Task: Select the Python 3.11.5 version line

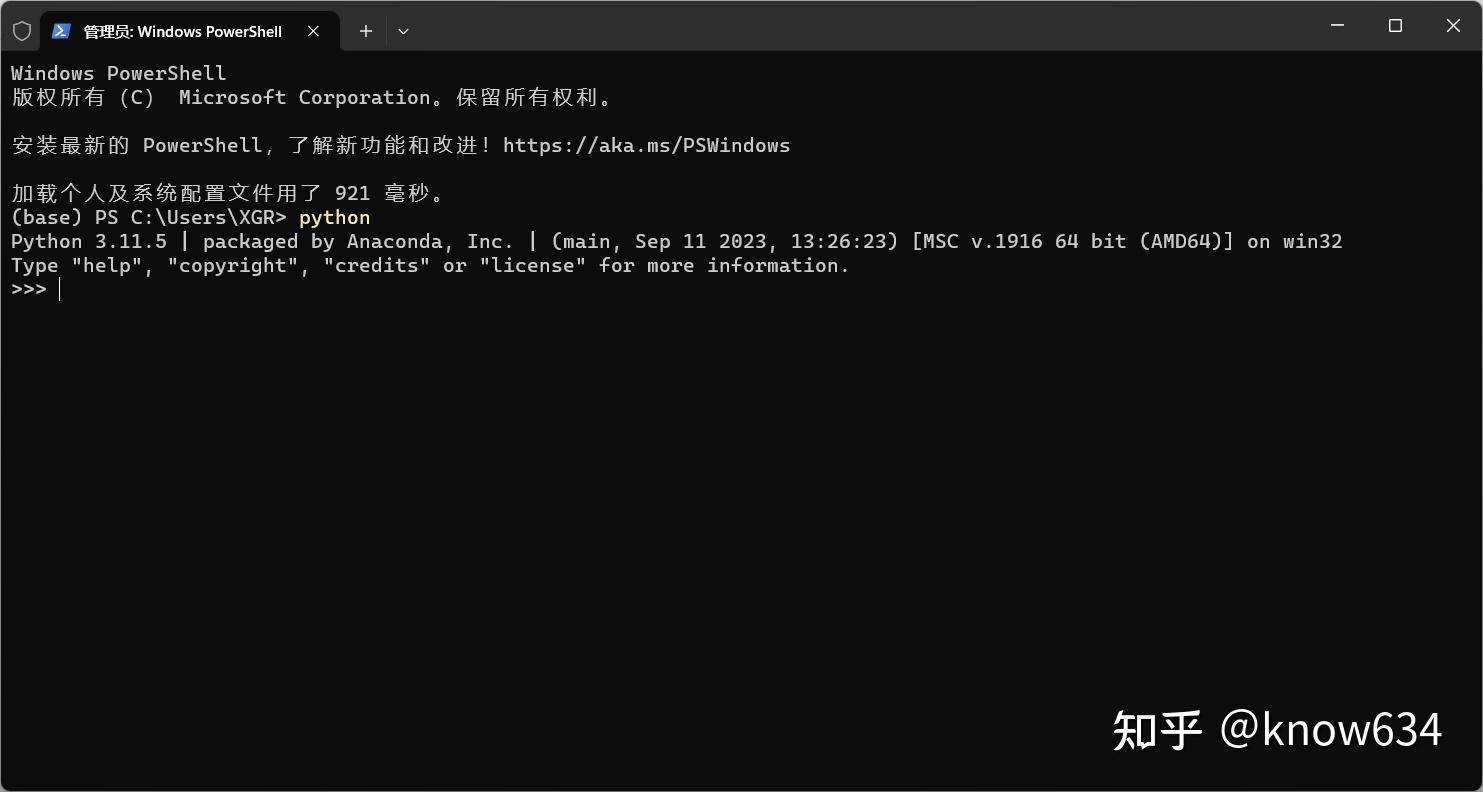Action: coord(400,241)
